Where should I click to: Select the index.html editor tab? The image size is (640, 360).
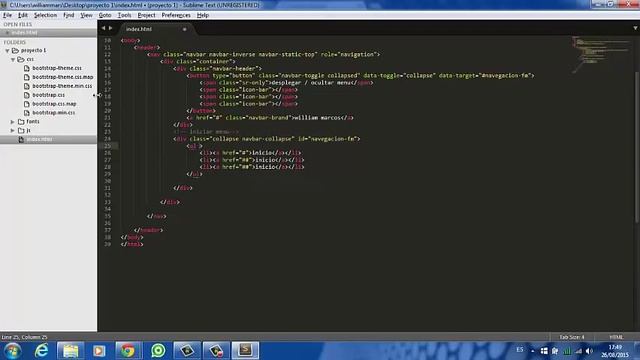point(155,29)
